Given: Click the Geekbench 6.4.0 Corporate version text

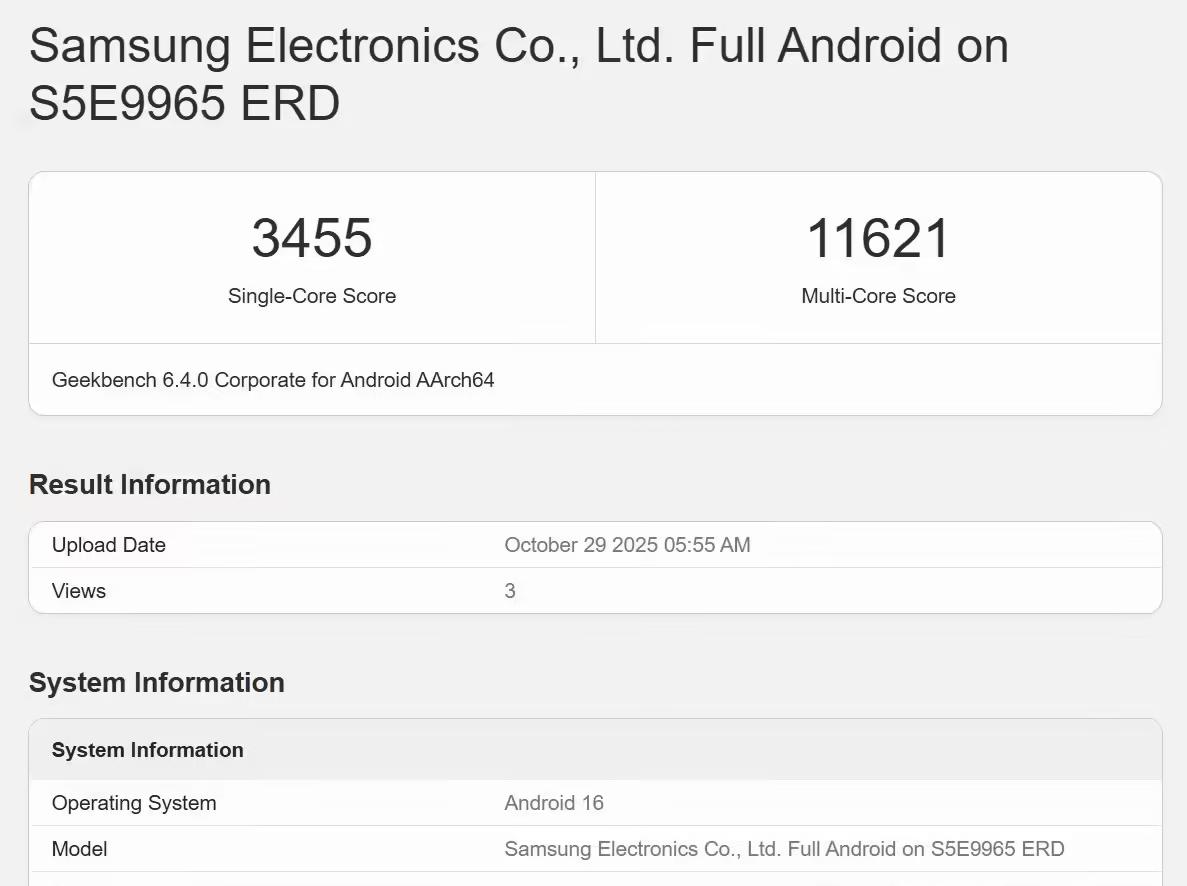Looking at the screenshot, I should coord(273,380).
